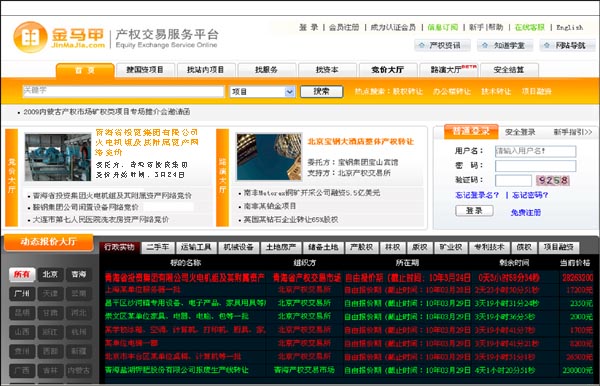600x386 pixels.
Task: Select the 产股权 category tab
Action: point(361,247)
